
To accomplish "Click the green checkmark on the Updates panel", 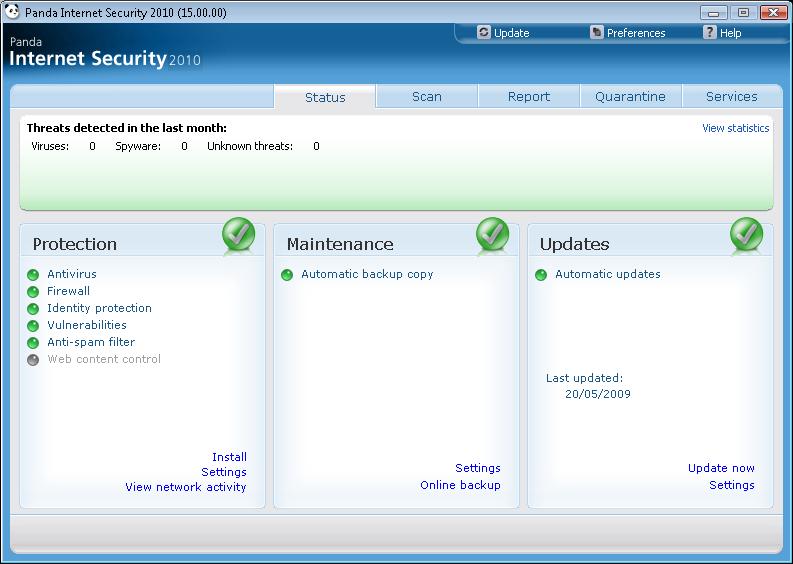I will [746, 234].
